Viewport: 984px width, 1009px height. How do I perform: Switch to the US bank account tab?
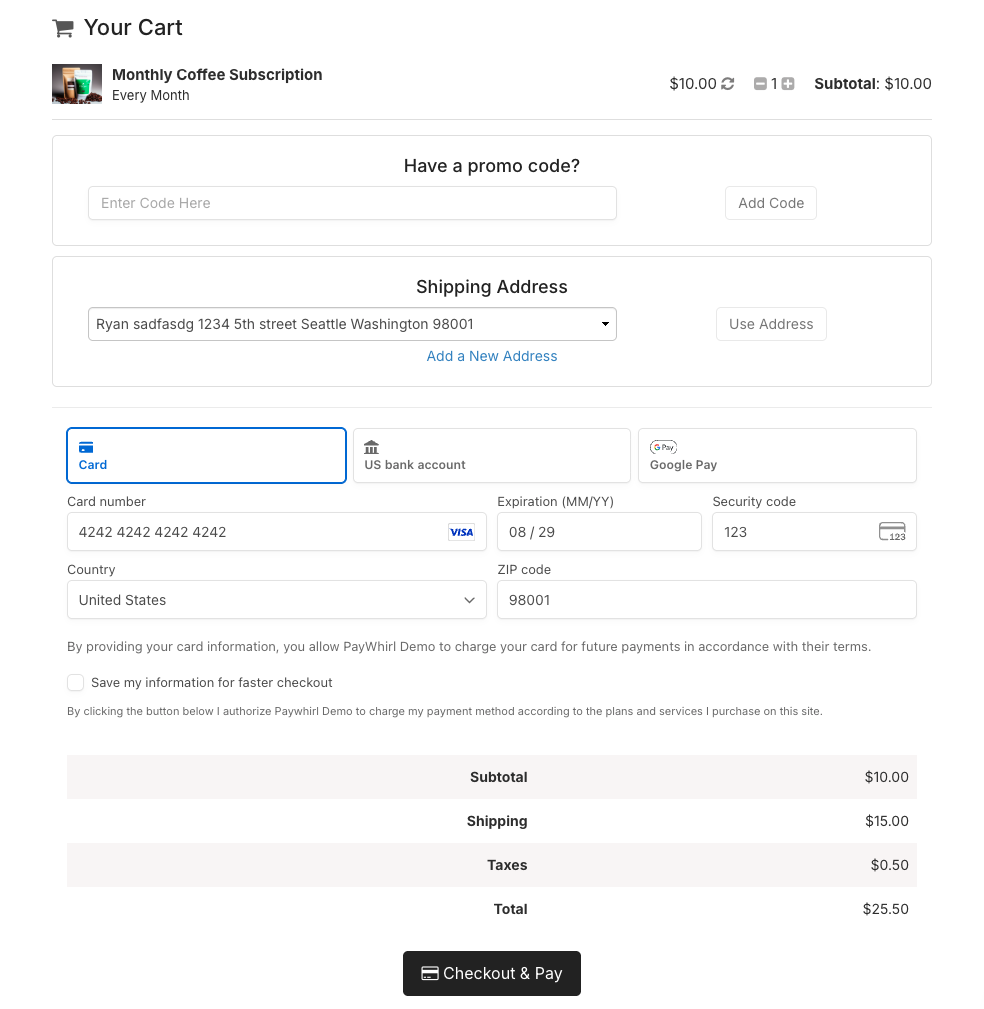click(492, 456)
